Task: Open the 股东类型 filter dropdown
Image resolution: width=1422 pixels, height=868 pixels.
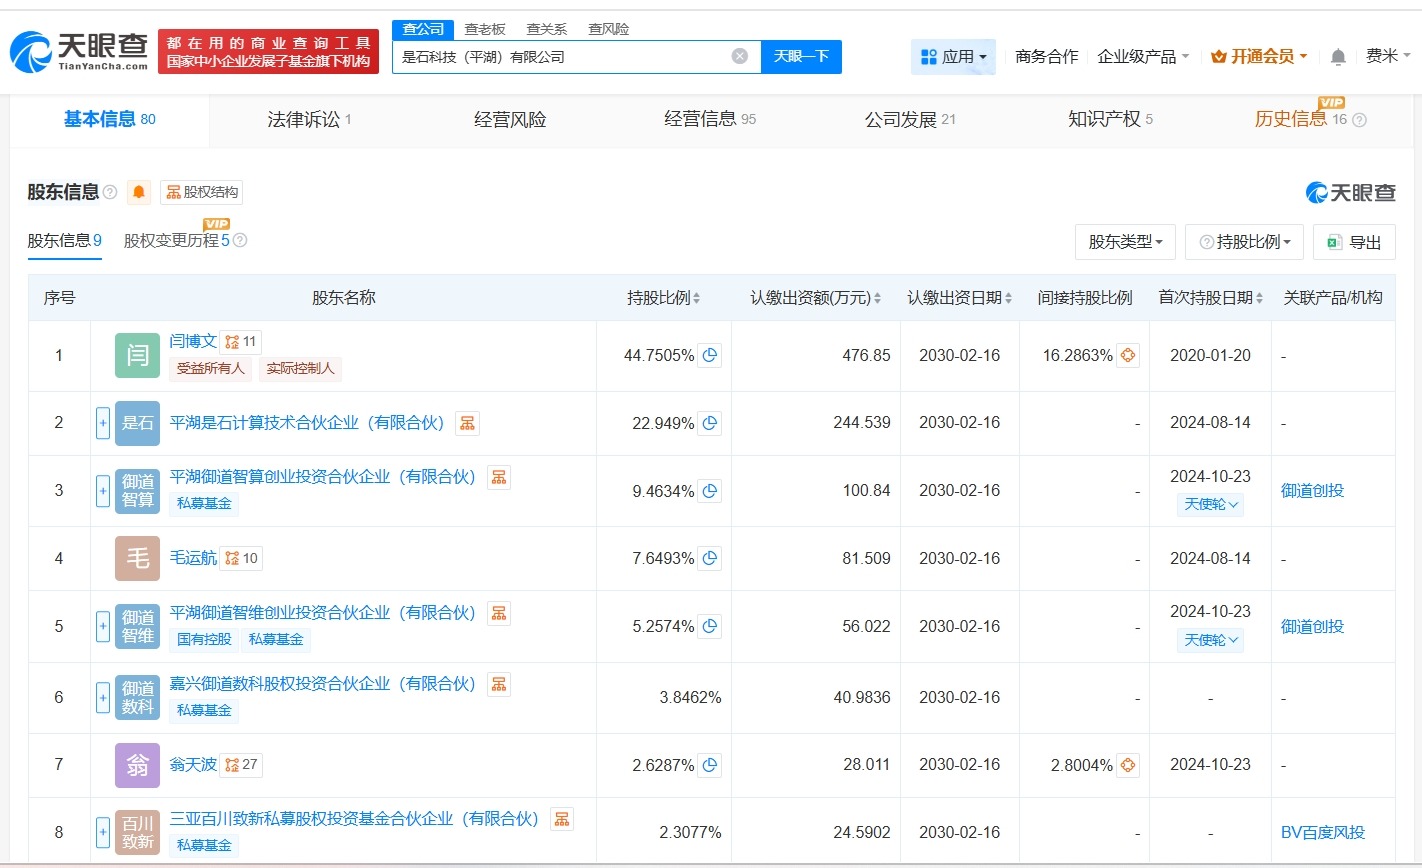Action: tap(1125, 242)
